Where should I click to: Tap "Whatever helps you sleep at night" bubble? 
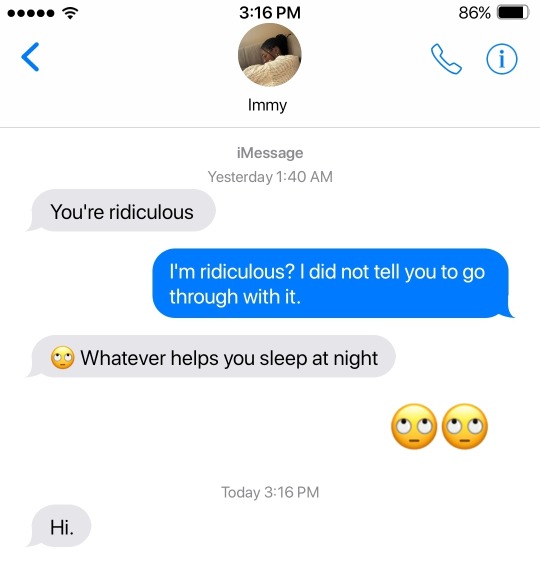click(211, 357)
